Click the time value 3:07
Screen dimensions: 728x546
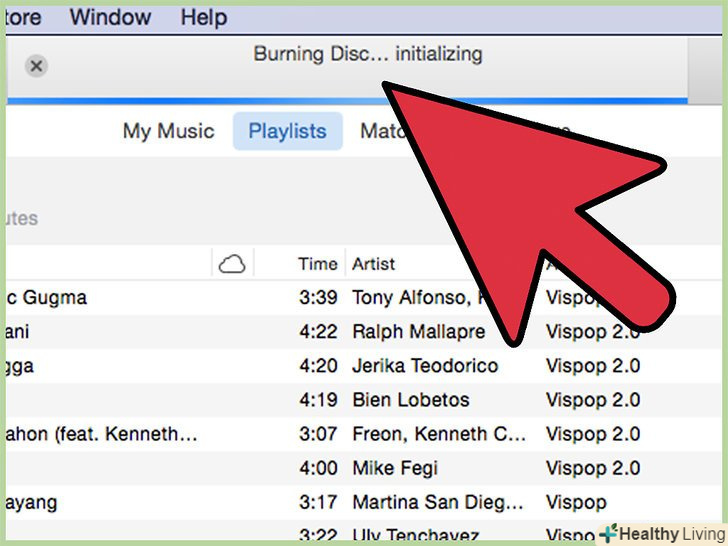coord(318,434)
